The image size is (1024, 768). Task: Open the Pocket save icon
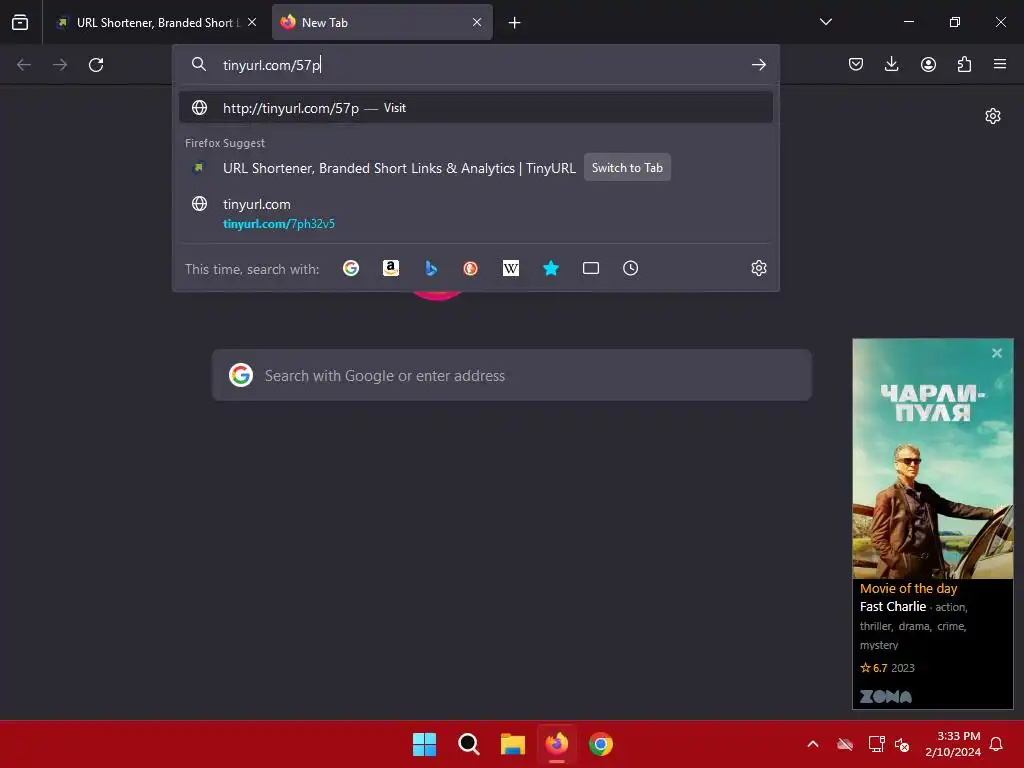point(856,64)
